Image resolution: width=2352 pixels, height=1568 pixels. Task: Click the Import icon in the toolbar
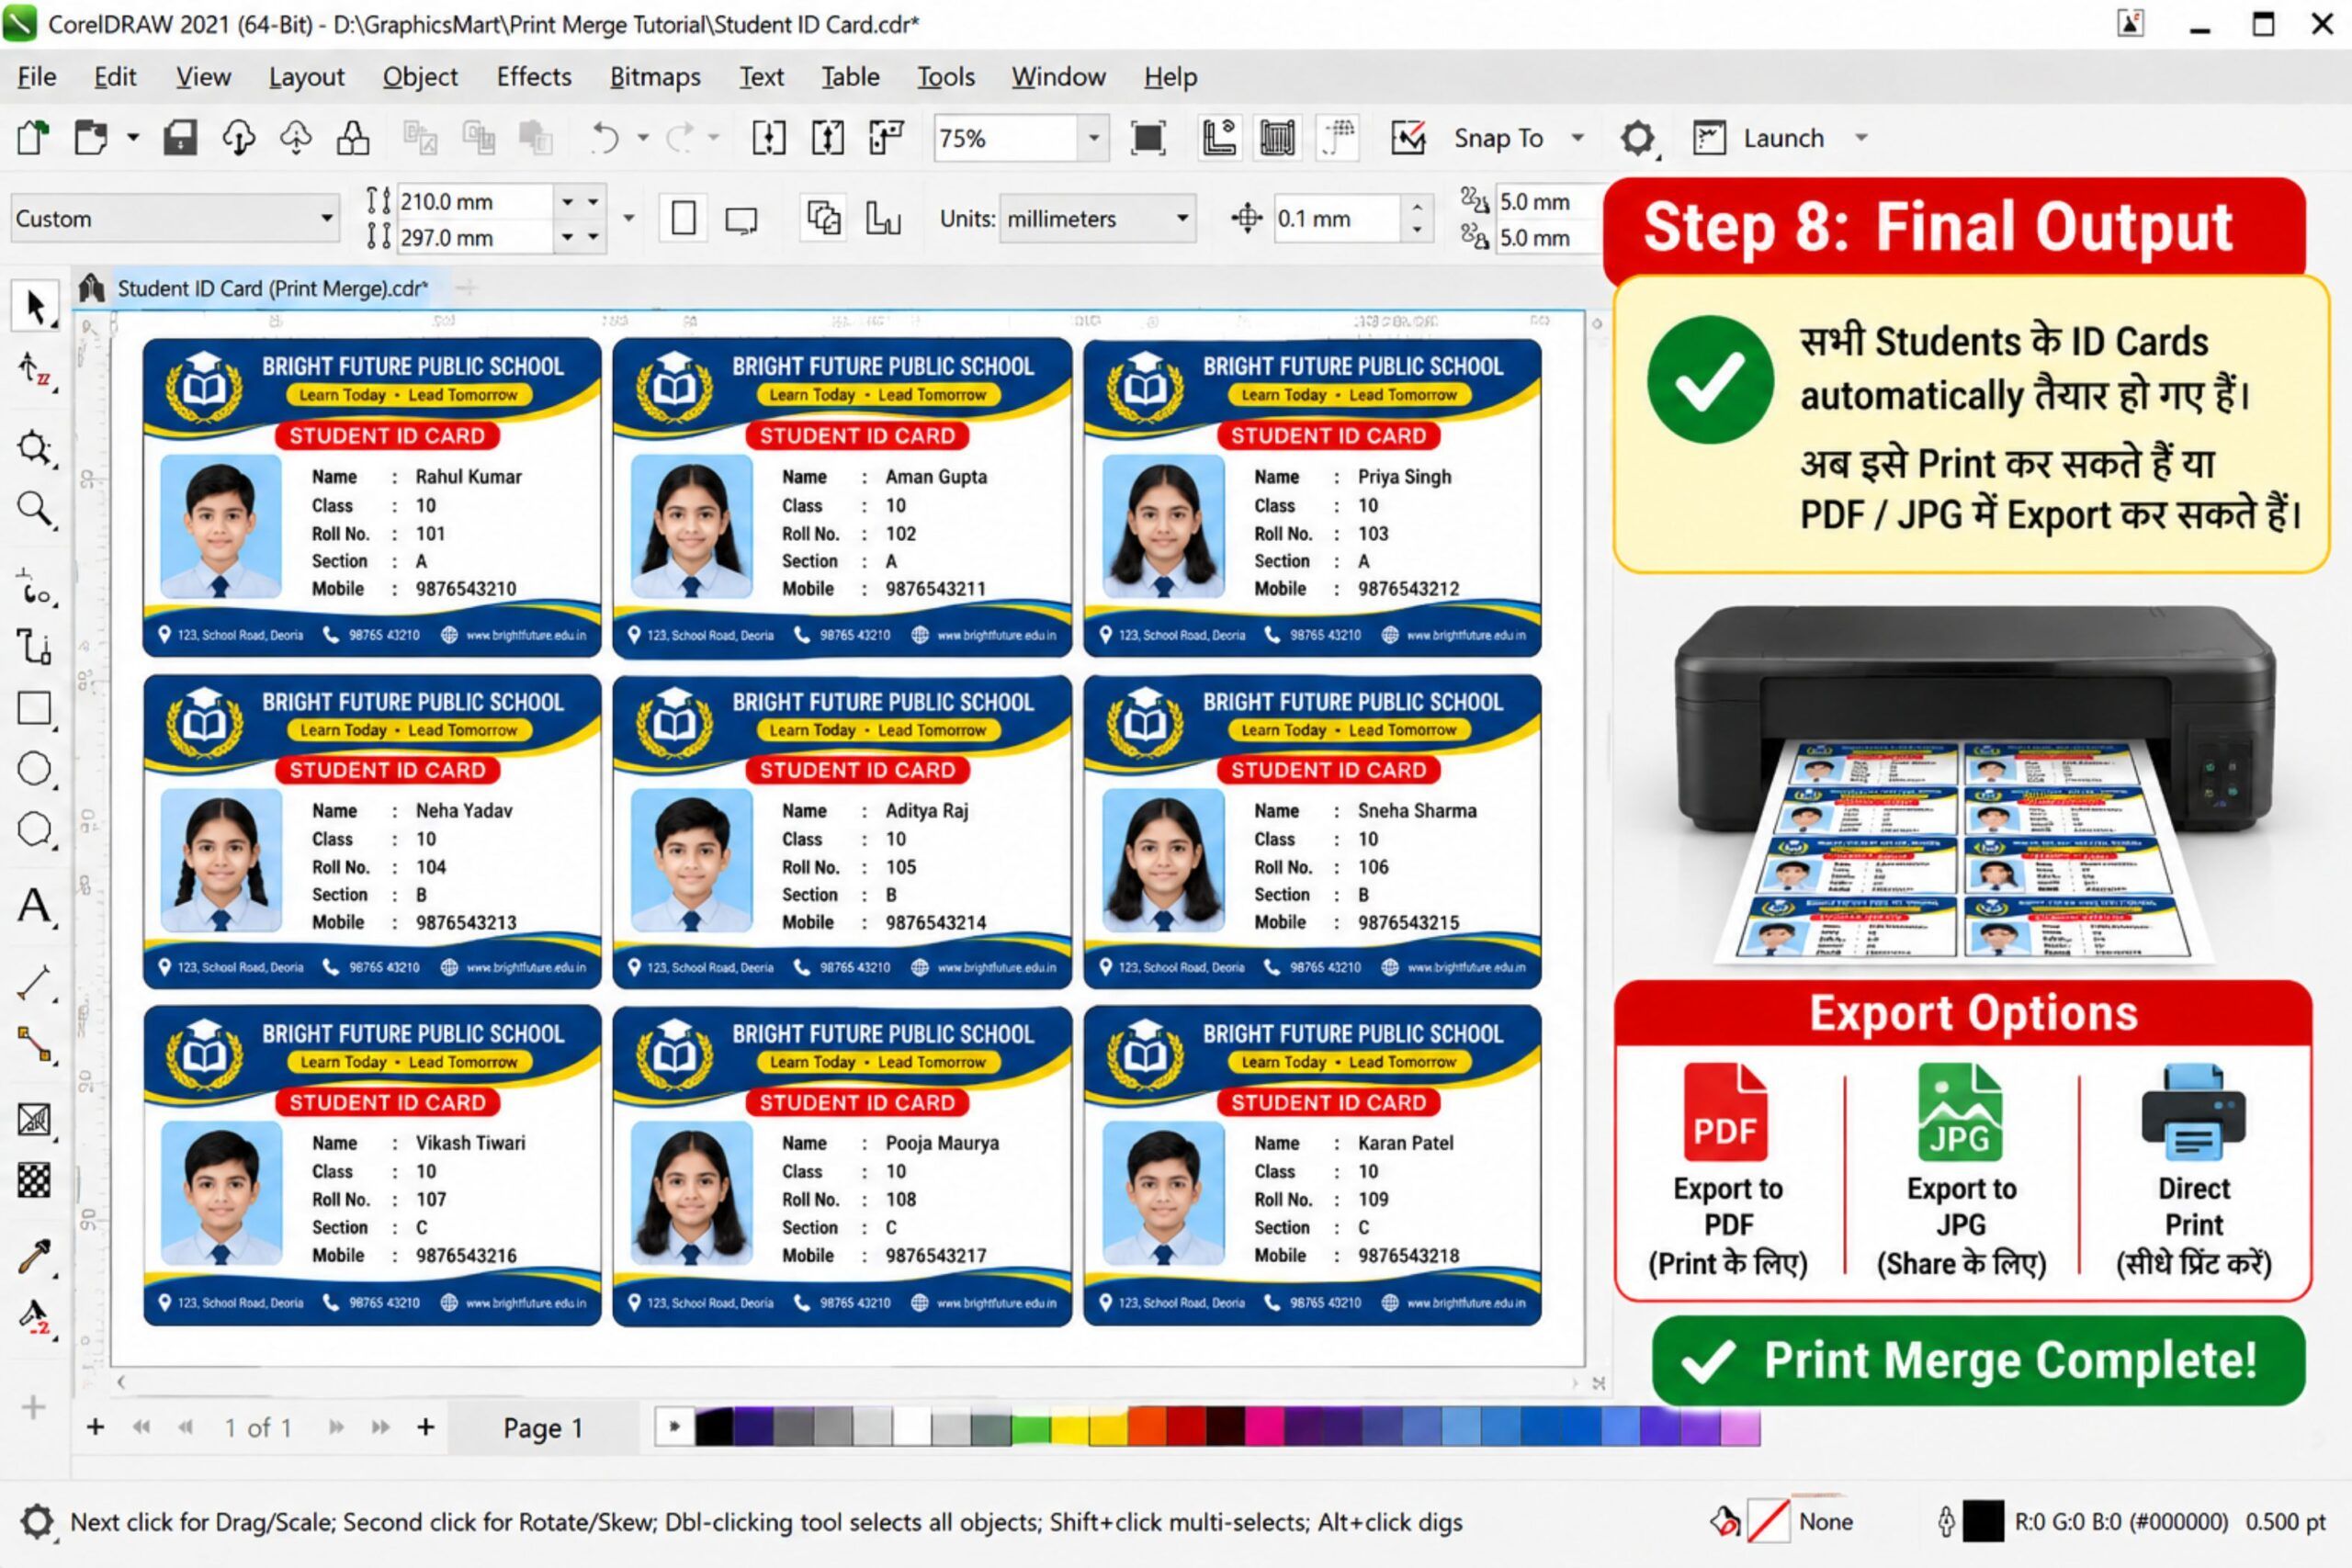pos(768,137)
